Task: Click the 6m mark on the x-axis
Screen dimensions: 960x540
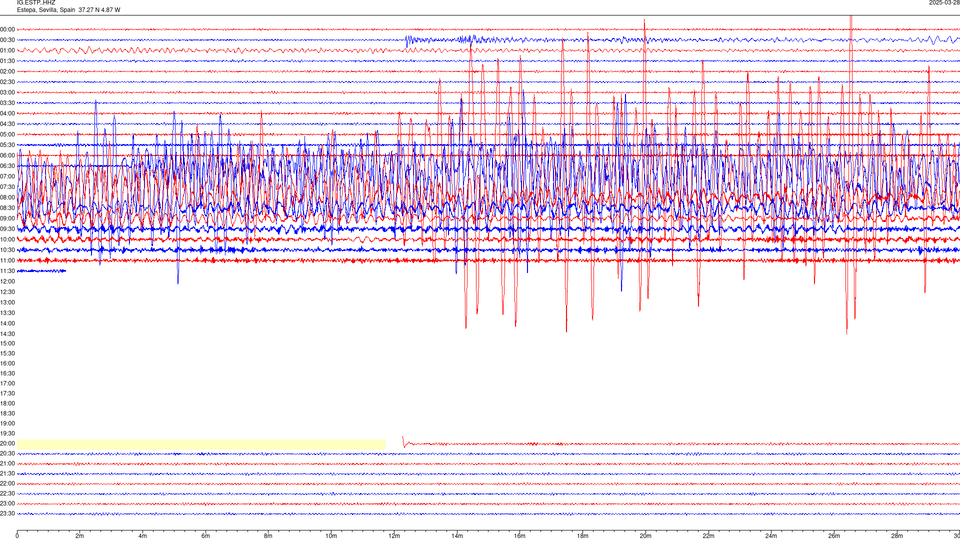Action: click(x=206, y=536)
